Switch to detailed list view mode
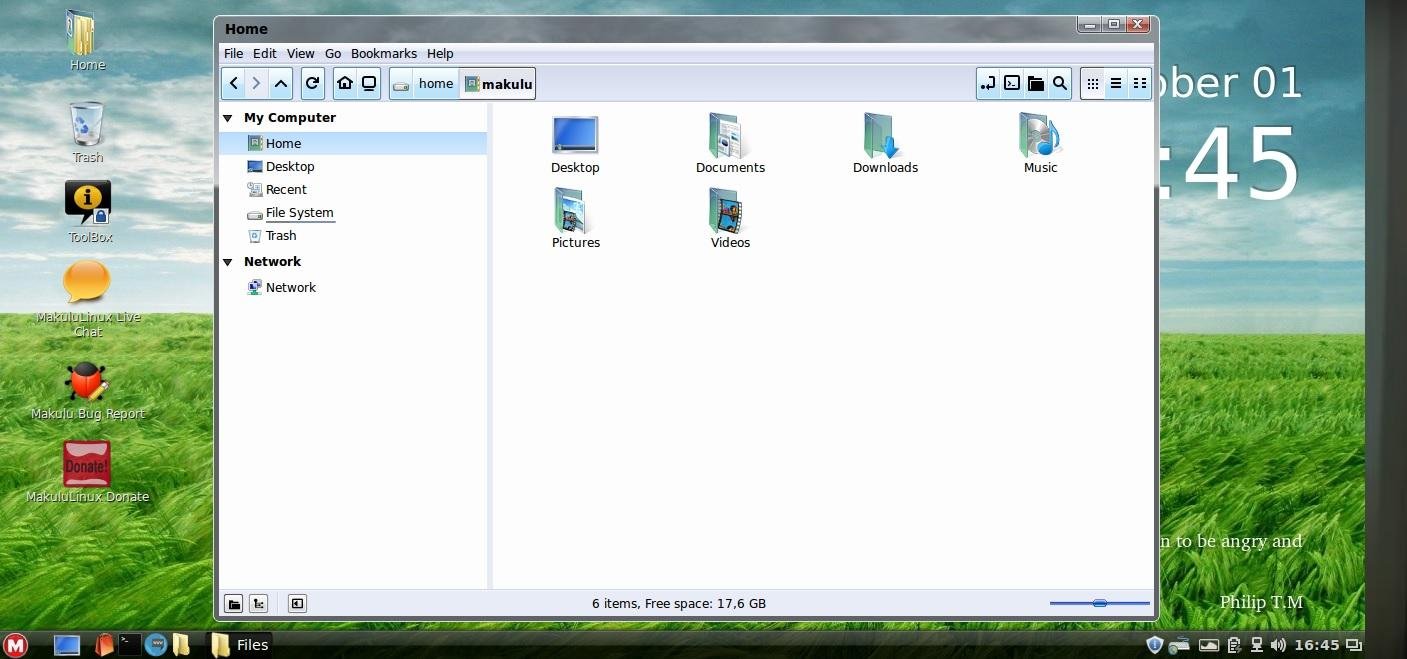1407x659 pixels. tap(1116, 83)
